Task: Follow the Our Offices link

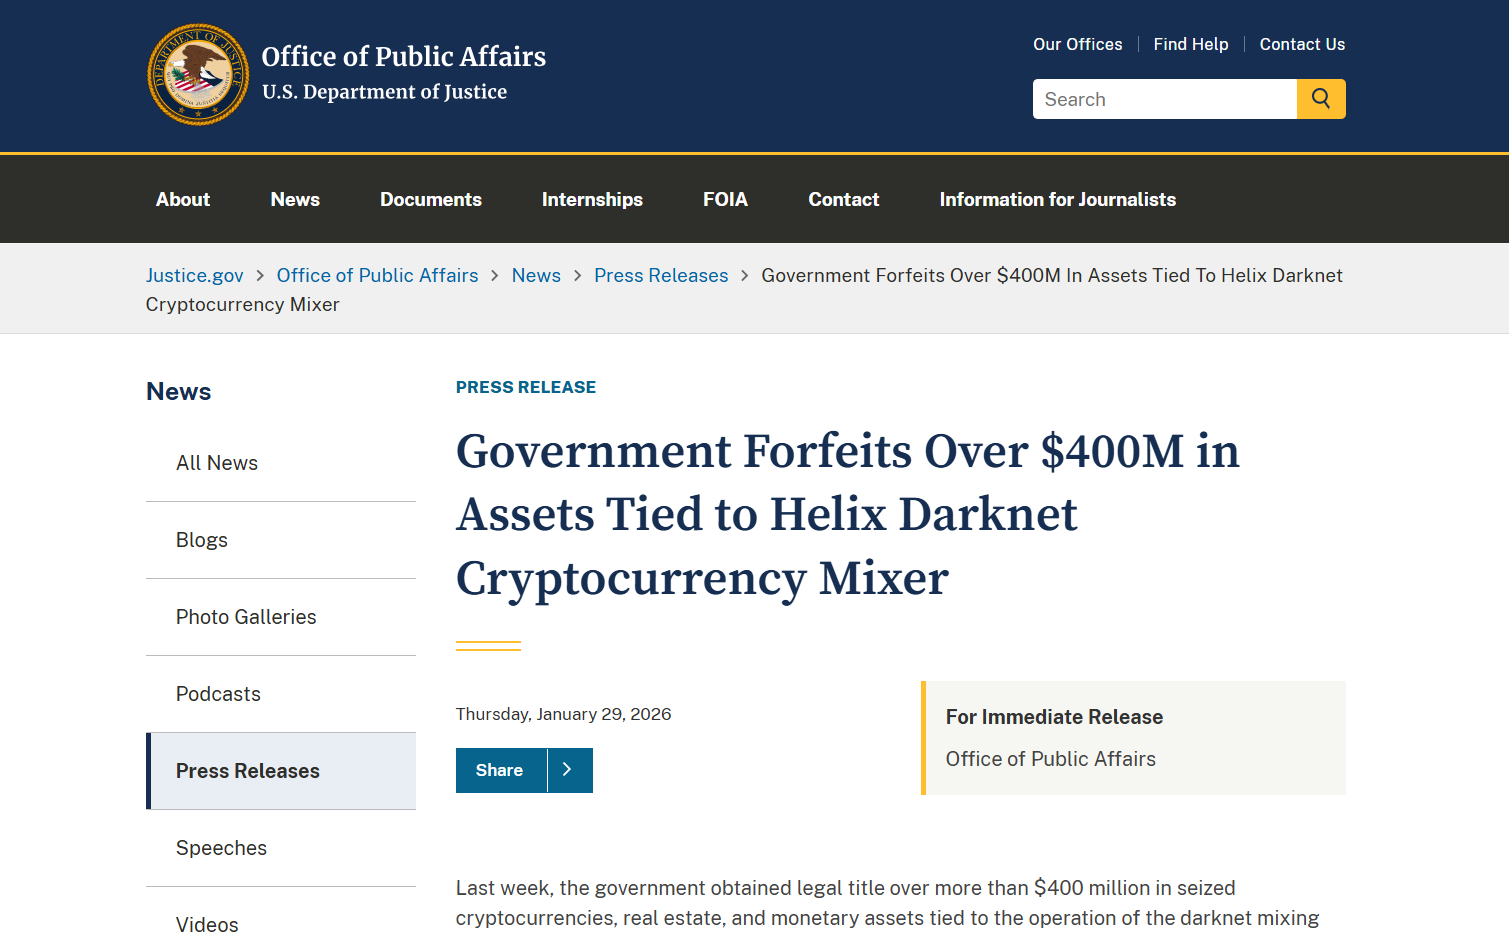Action: (x=1077, y=44)
